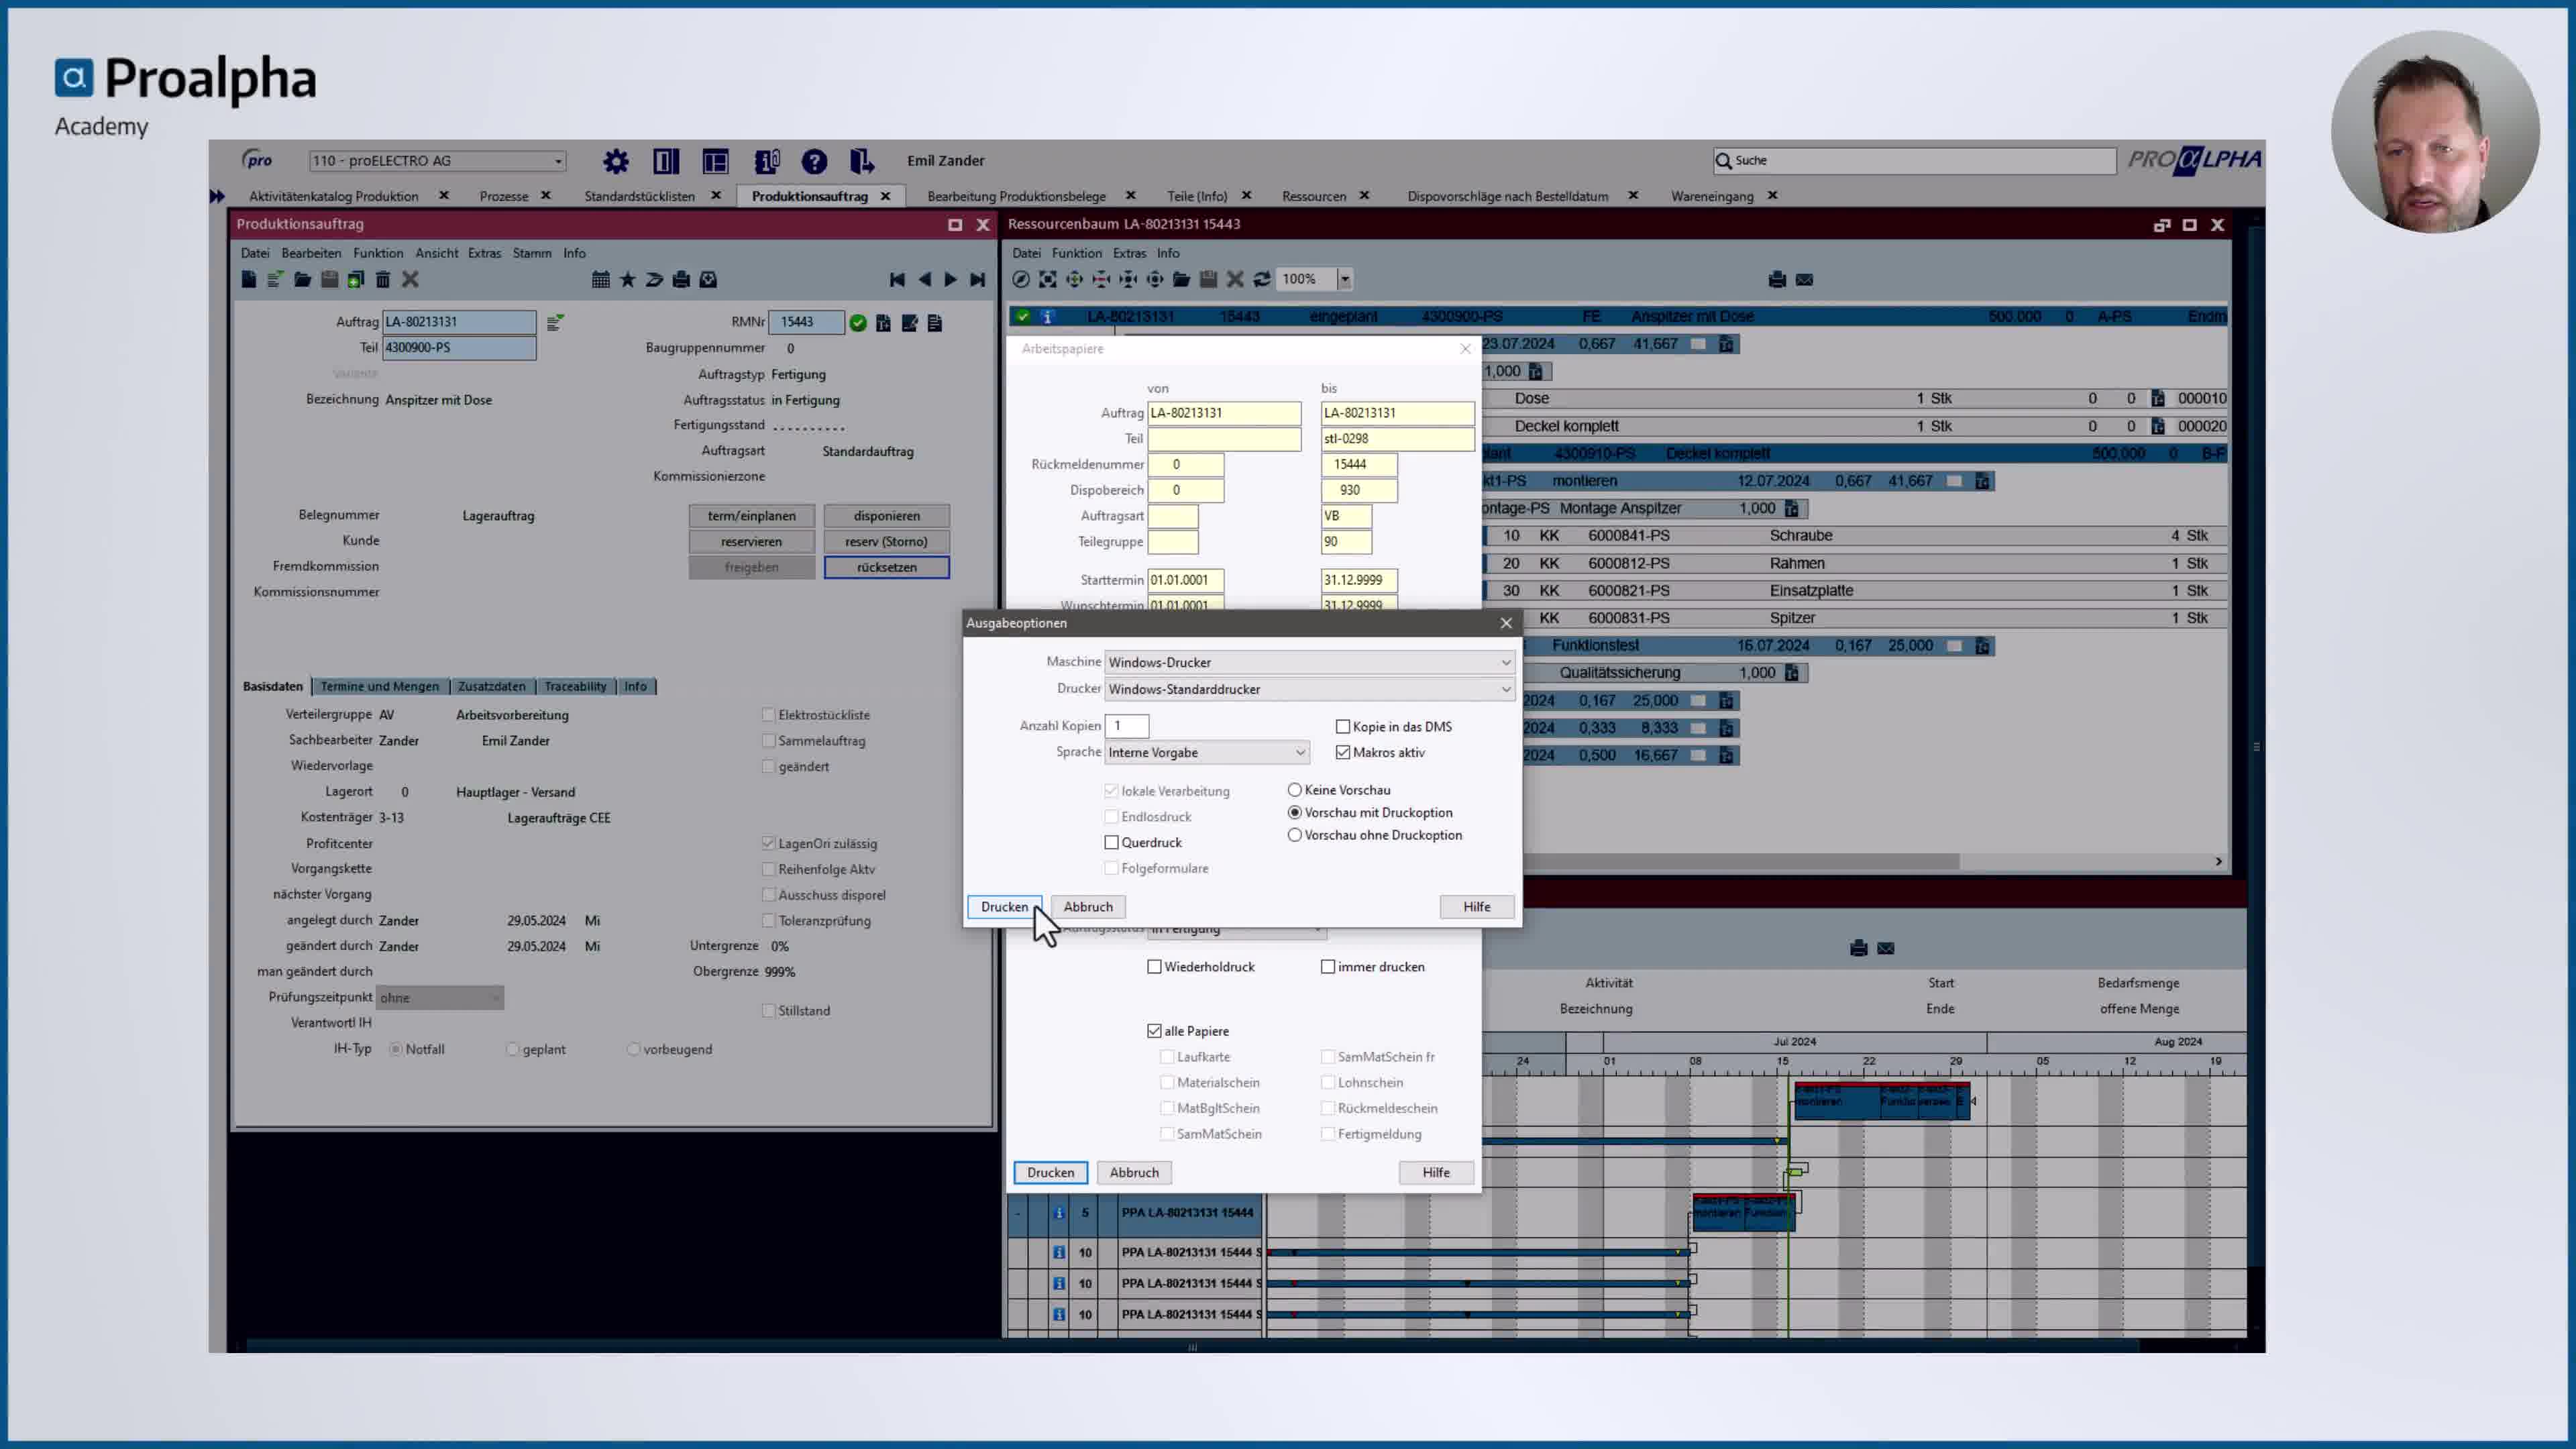Click the list icon beside Auftrag field

[555, 322]
